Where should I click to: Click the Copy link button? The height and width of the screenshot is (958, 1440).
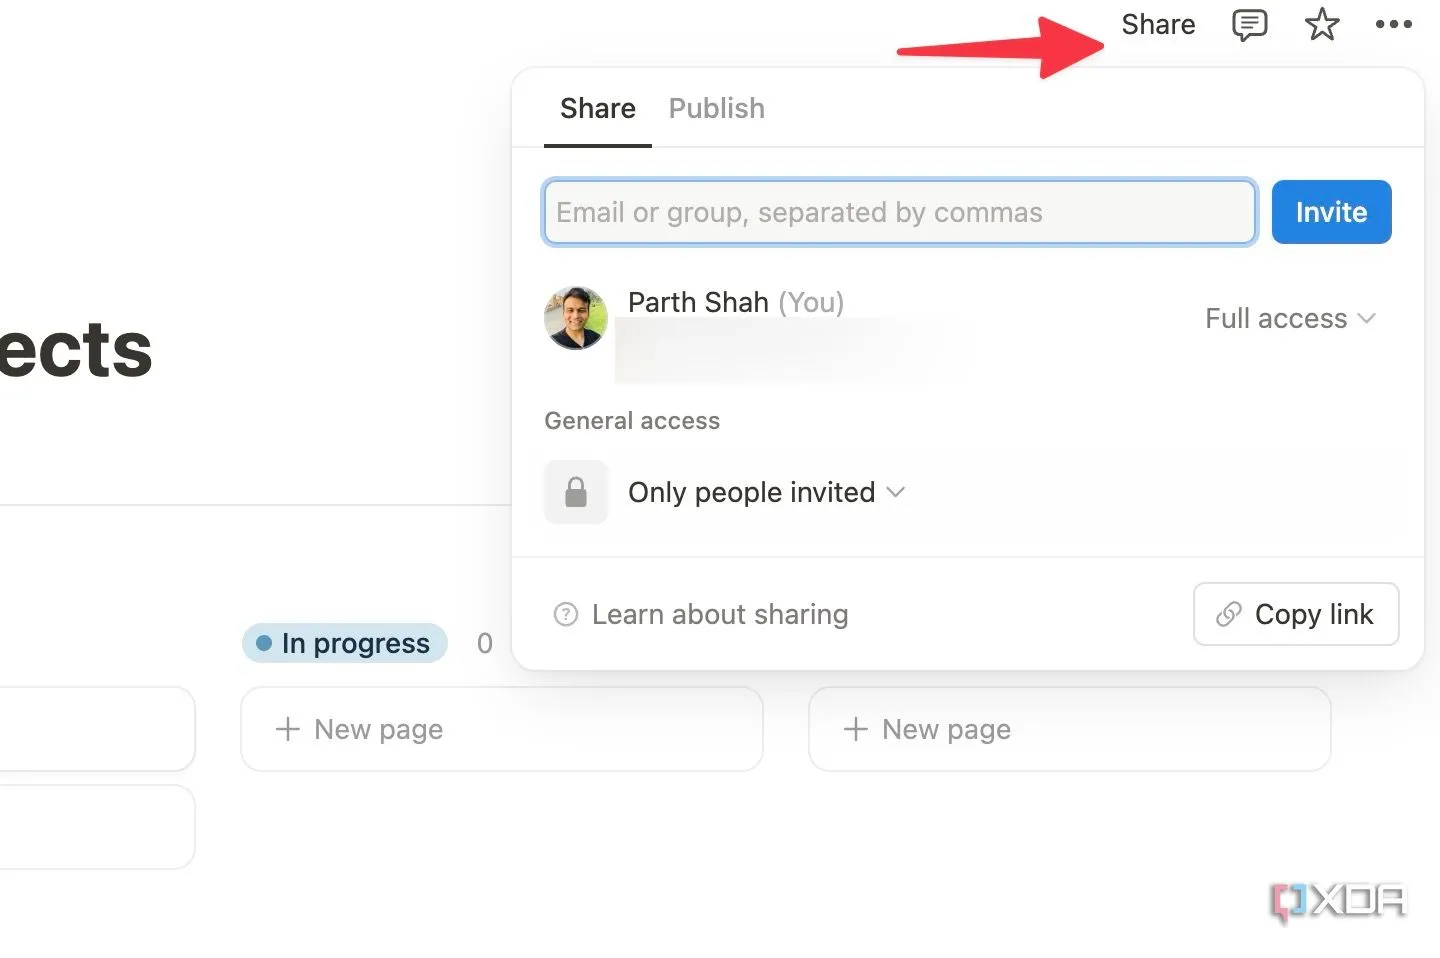[x=1296, y=614]
